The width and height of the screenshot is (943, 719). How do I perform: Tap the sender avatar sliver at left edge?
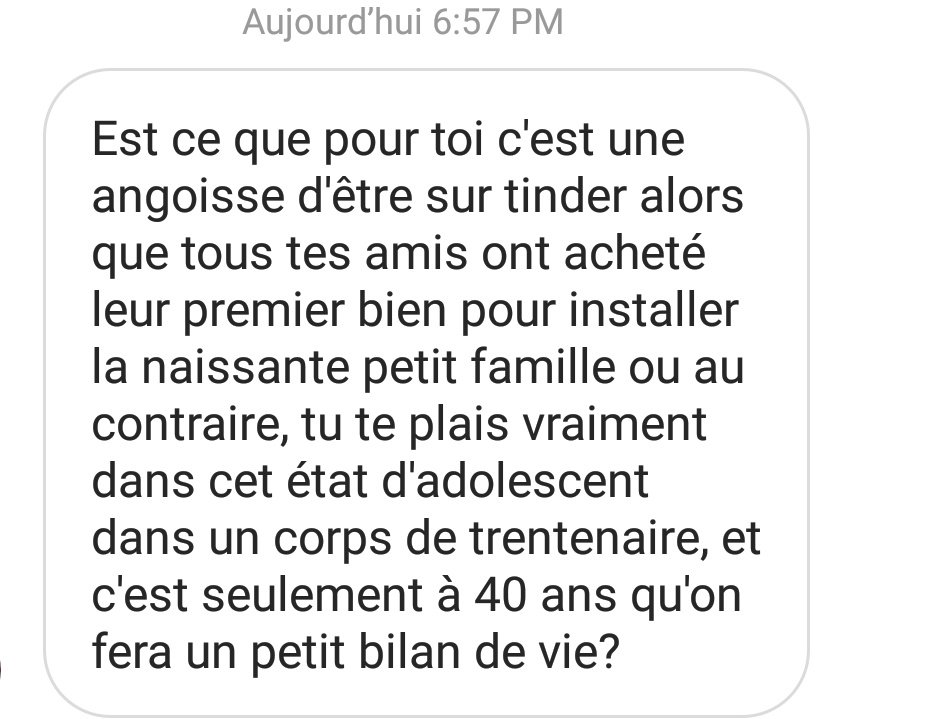pos(1,669)
